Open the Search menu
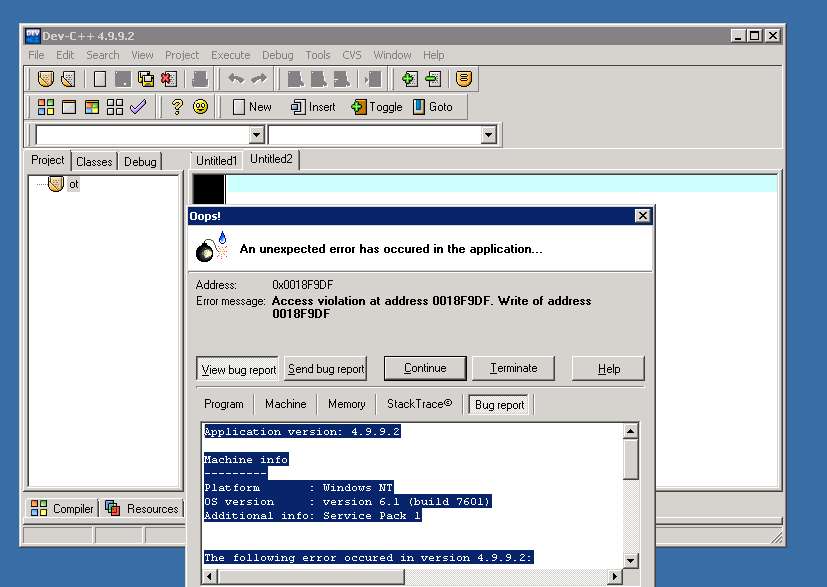This screenshot has width=827, height=587. 103,55
